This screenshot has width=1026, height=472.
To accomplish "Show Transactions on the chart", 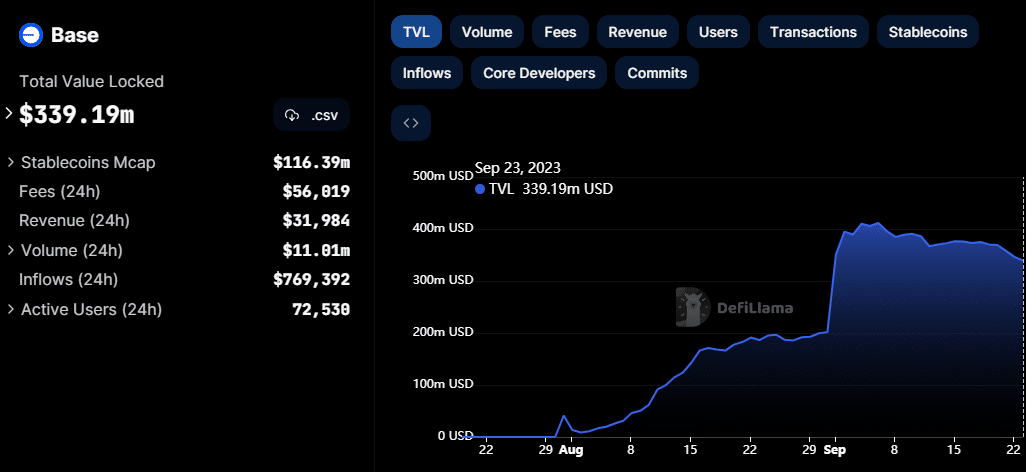I will click(x=812, y=32).
